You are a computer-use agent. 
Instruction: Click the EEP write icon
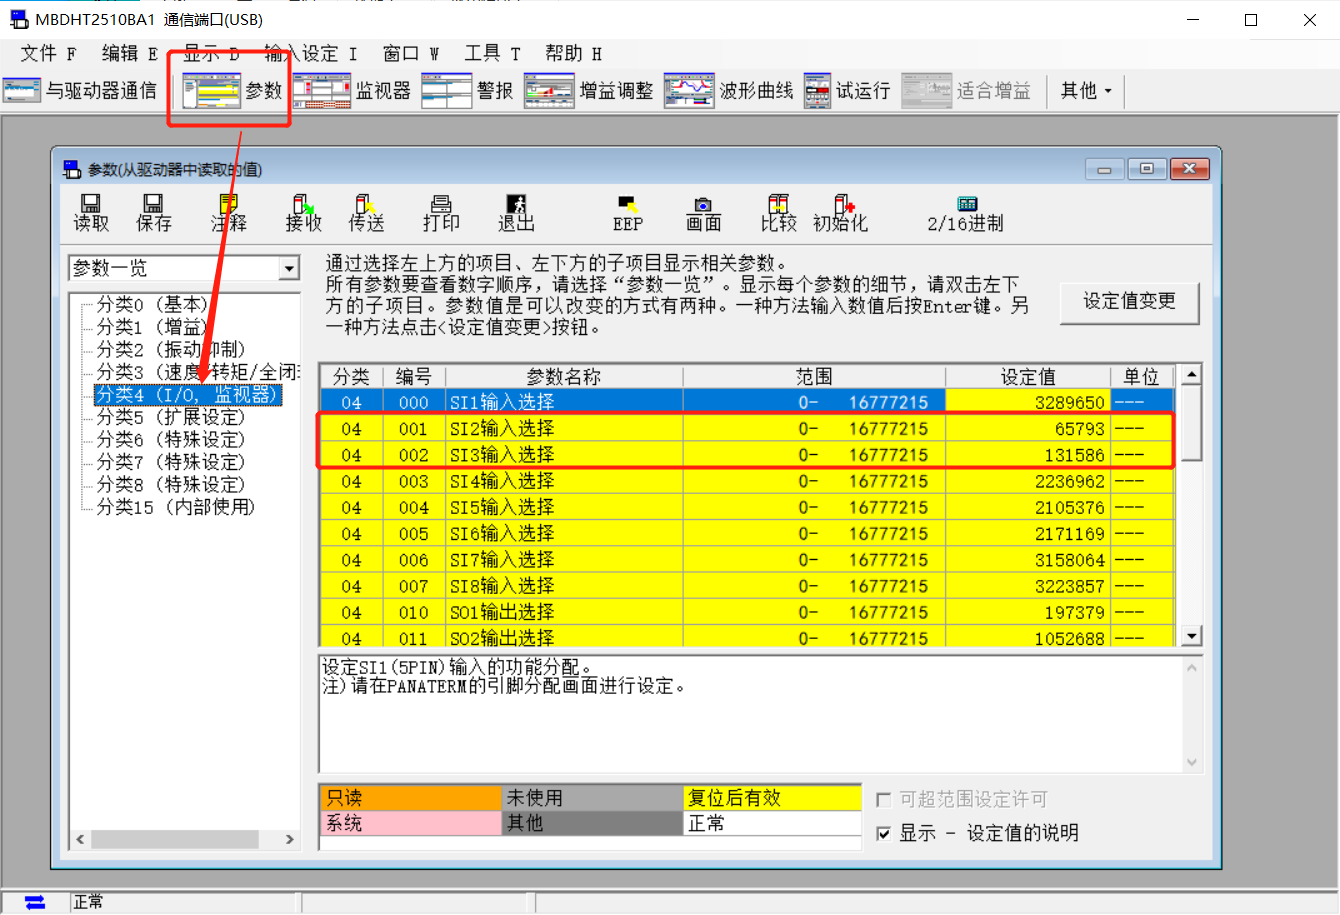[x=628, y=213]
